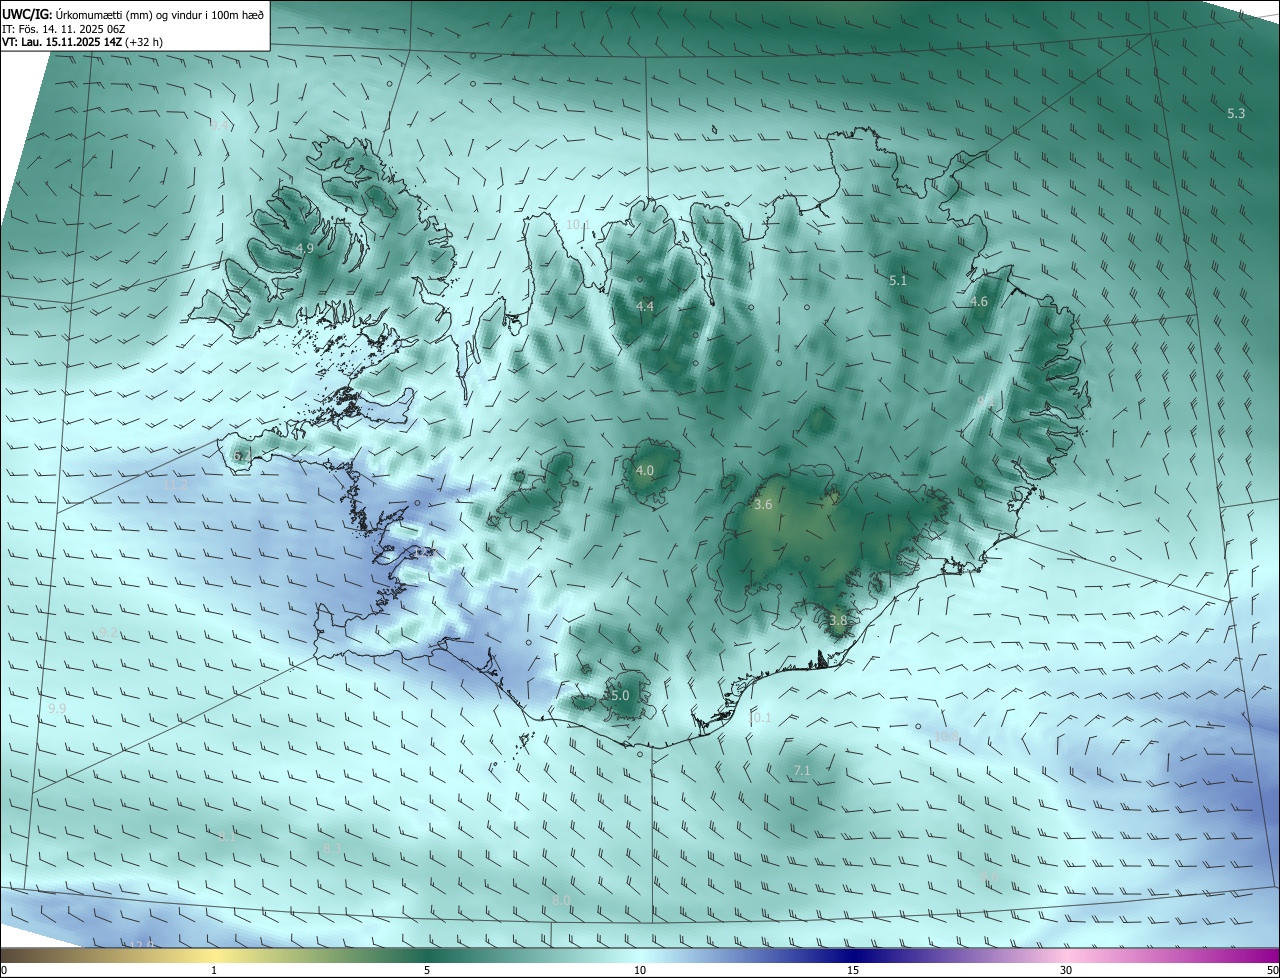
Task: Click the colorbar tick label 15
Action: point(853,970)
